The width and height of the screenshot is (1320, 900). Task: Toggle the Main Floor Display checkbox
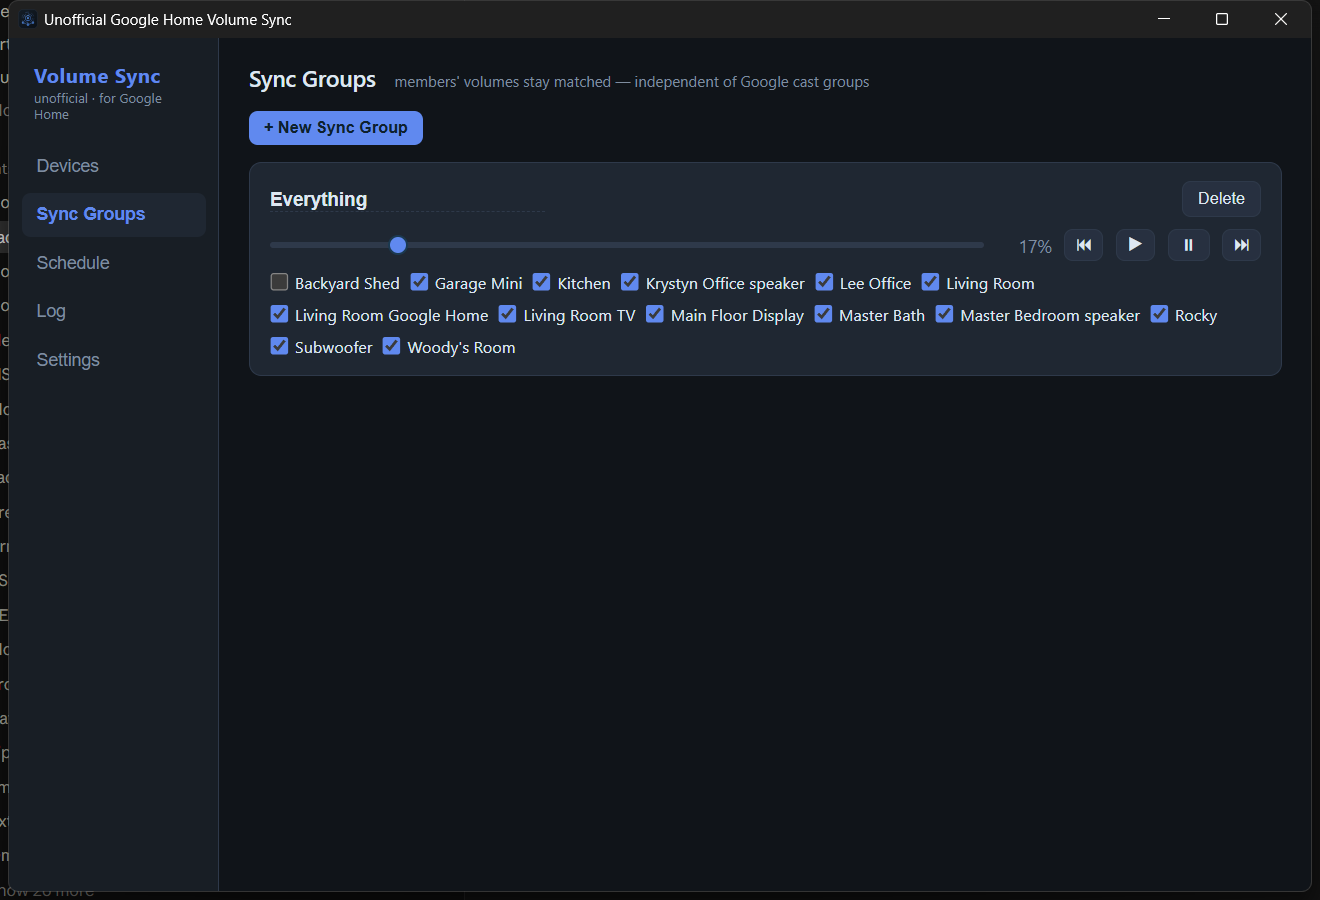(x=655, y=314)
